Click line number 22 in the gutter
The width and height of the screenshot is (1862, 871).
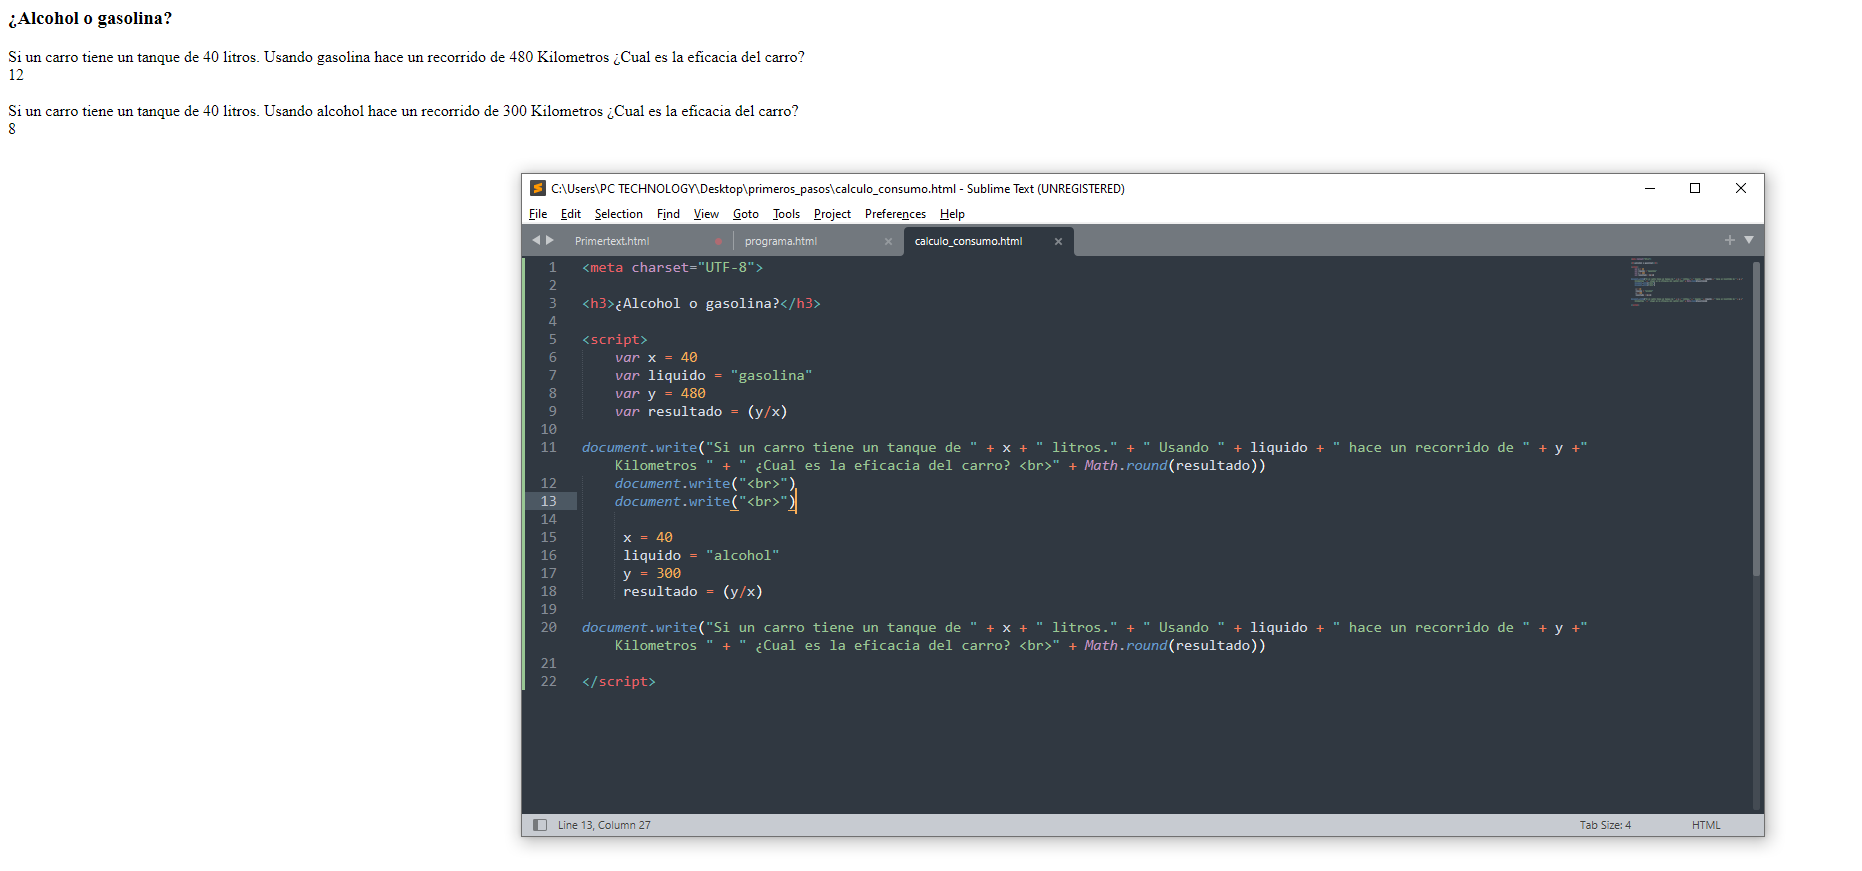(x=549, y=681)
